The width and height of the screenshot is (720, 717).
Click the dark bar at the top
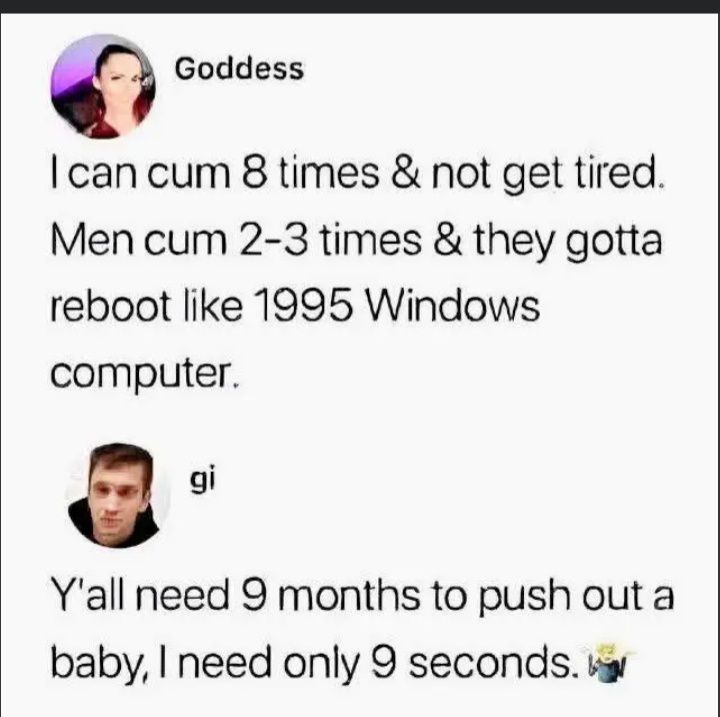pyautogui.click(x=360, y=6)
